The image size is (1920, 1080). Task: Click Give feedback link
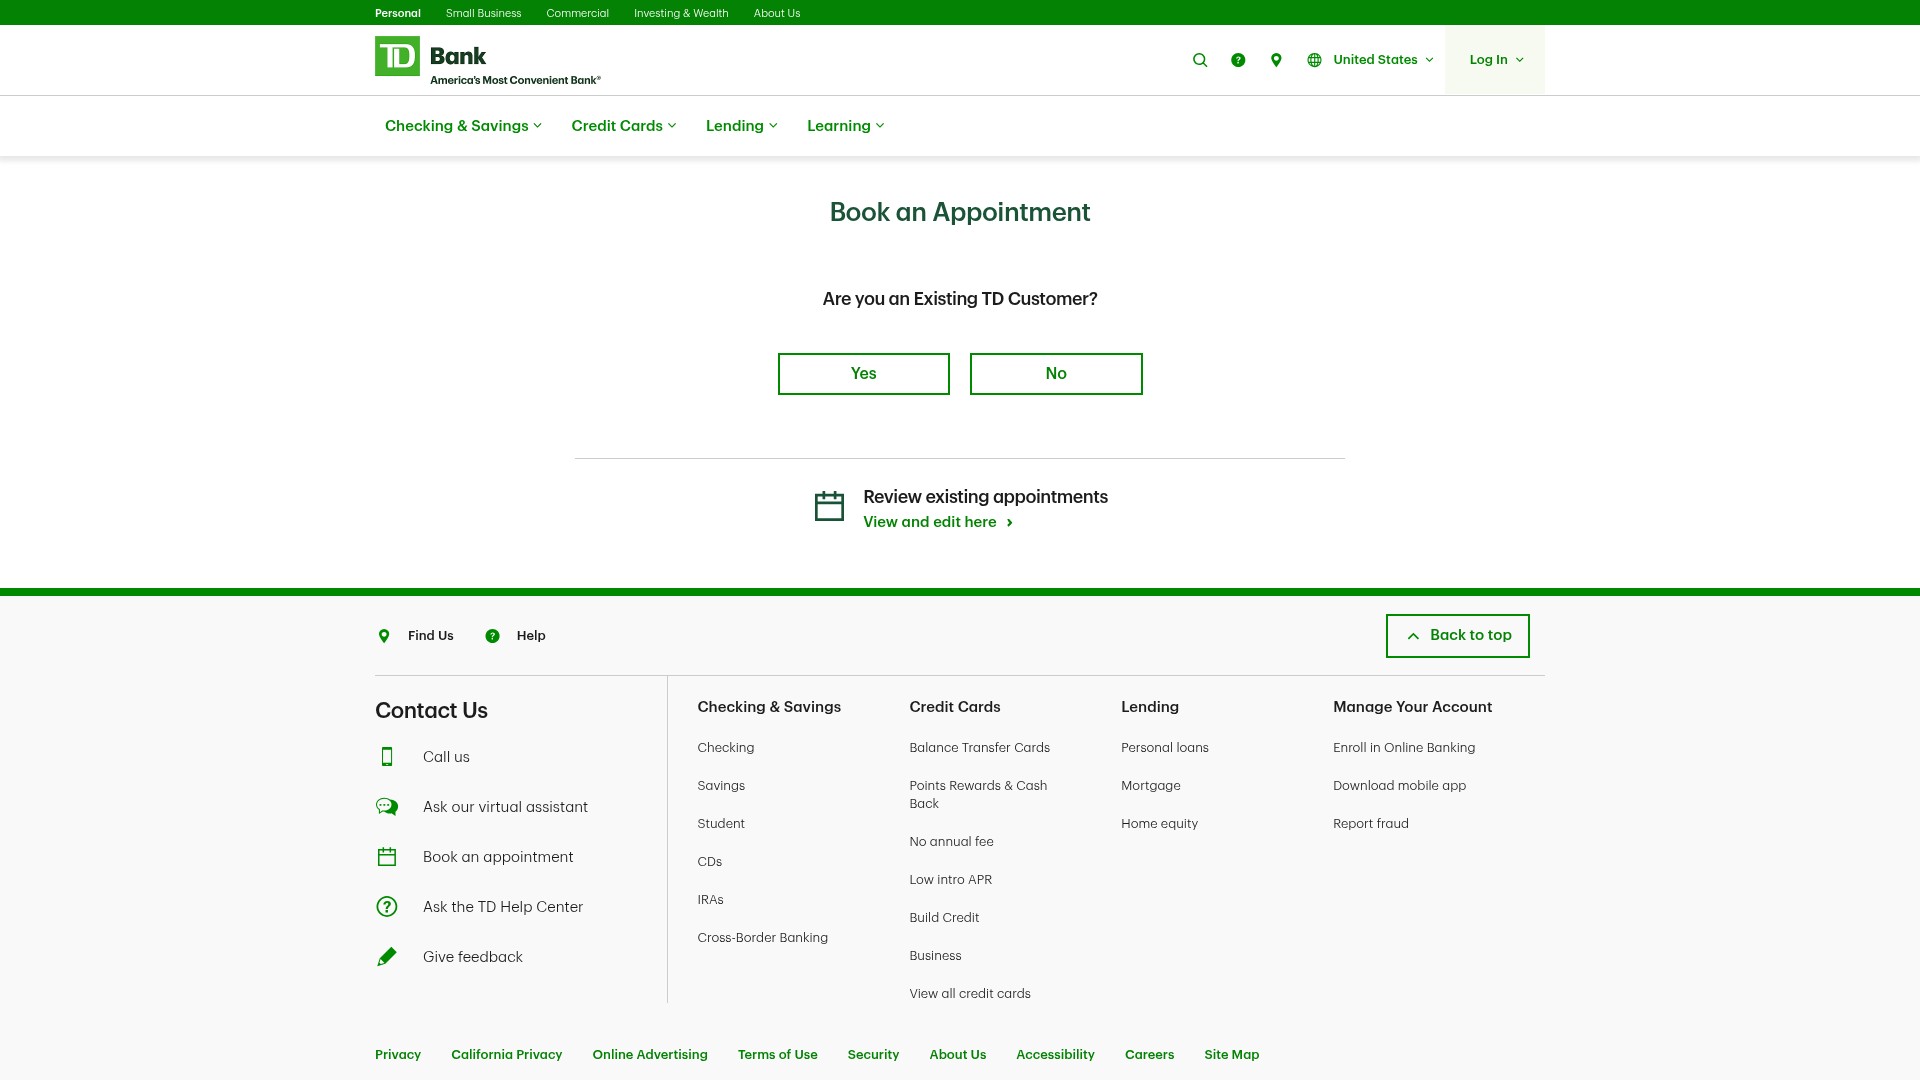coord(473,957)
